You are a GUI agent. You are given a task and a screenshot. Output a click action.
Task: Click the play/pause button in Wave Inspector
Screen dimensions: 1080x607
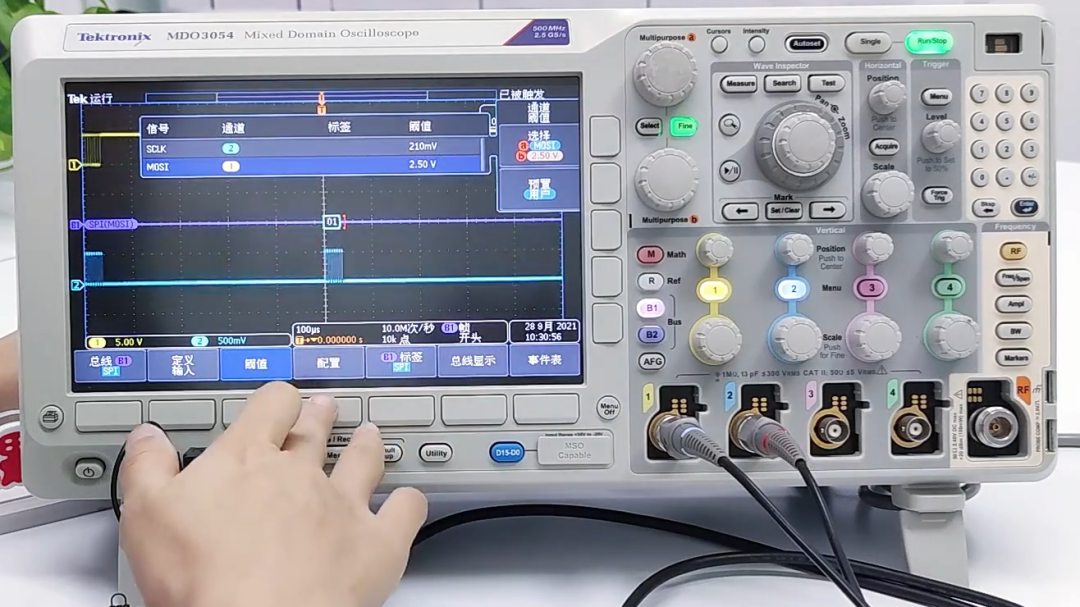tap(729, 169)
